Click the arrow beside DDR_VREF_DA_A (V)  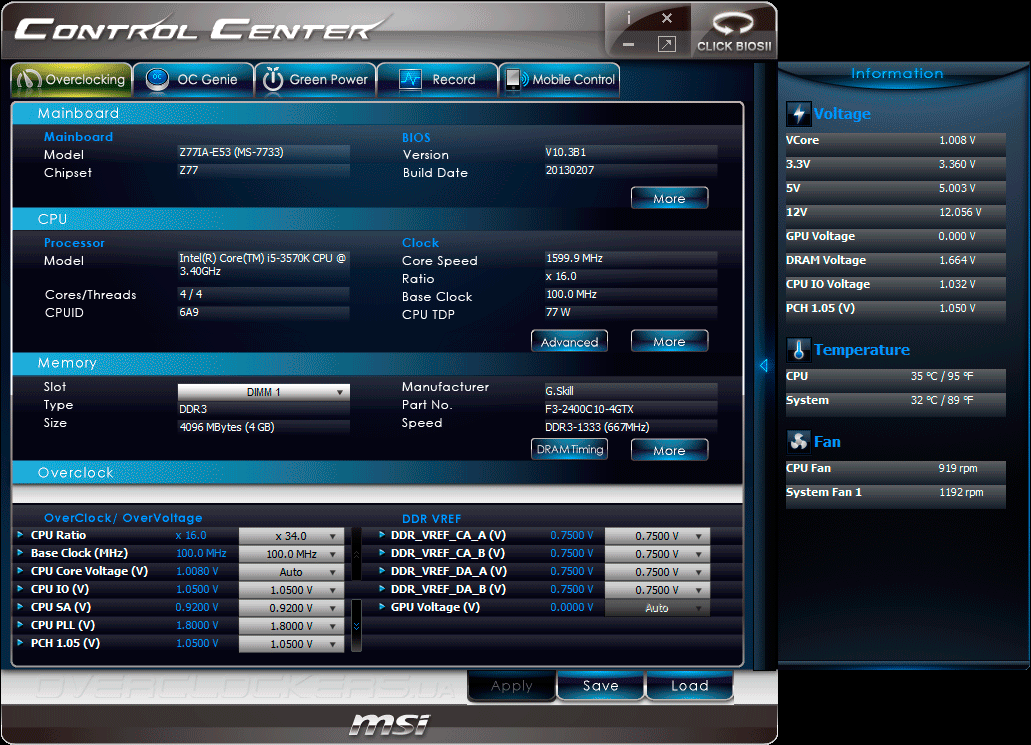pyautogui.click(x=381, y=571)
